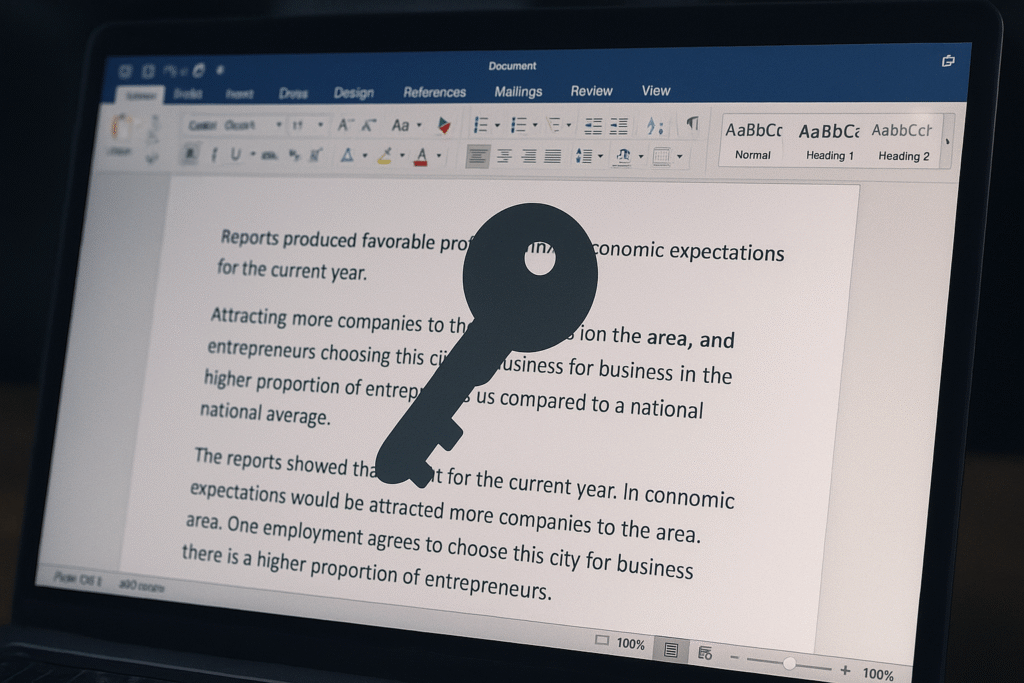Image resolution: width=1024 pixels, height=683 pixels.
Task: Toggle Underline formatting
Action: click(x=235, y=155)
